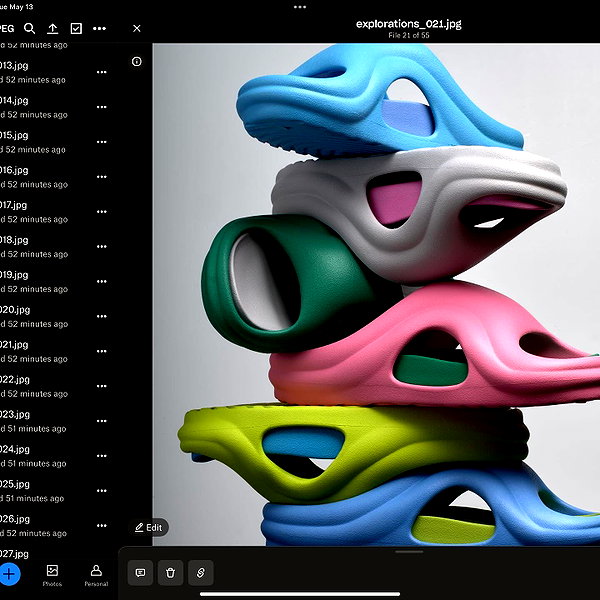Switch to the Personal tab

click(x=96, y=575)
